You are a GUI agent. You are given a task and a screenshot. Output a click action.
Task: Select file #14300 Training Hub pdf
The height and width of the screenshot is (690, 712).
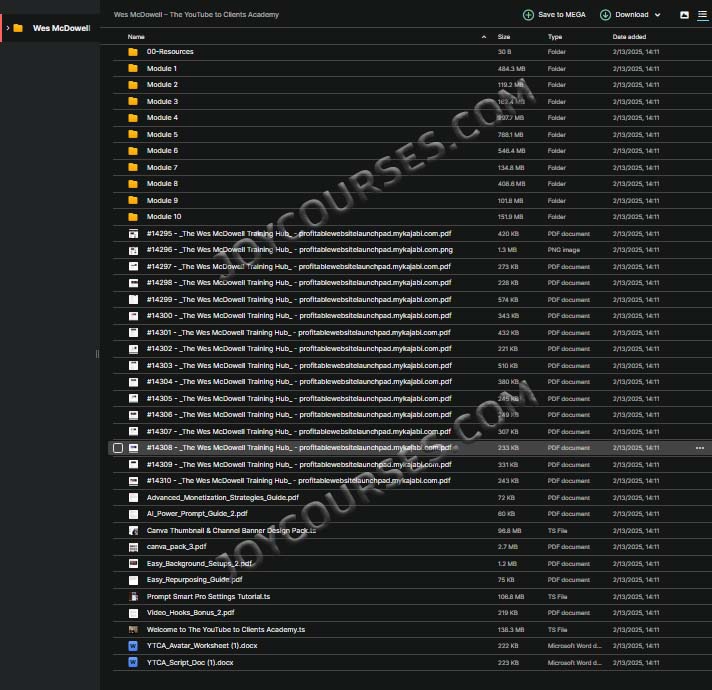coord(299,316)
